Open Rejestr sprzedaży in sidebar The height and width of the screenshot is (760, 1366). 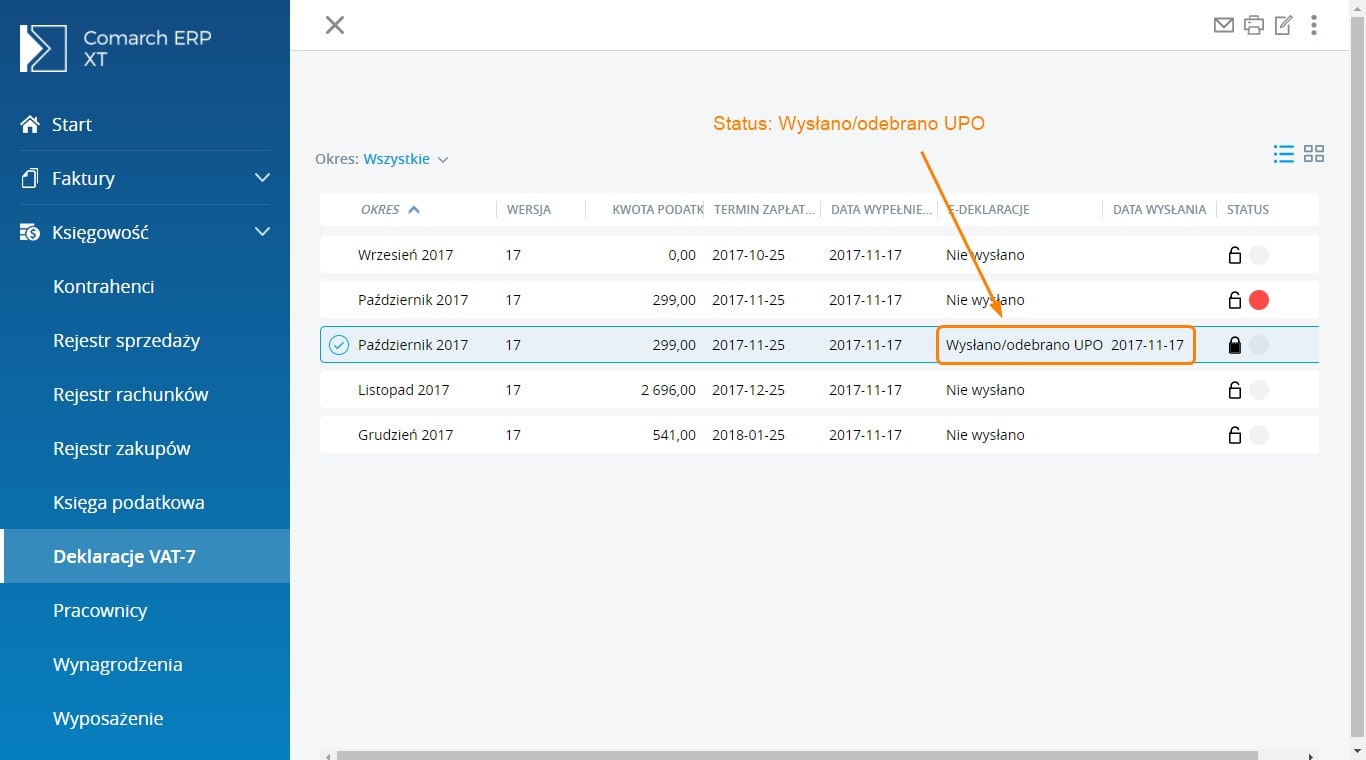click(x=126, y=340)
